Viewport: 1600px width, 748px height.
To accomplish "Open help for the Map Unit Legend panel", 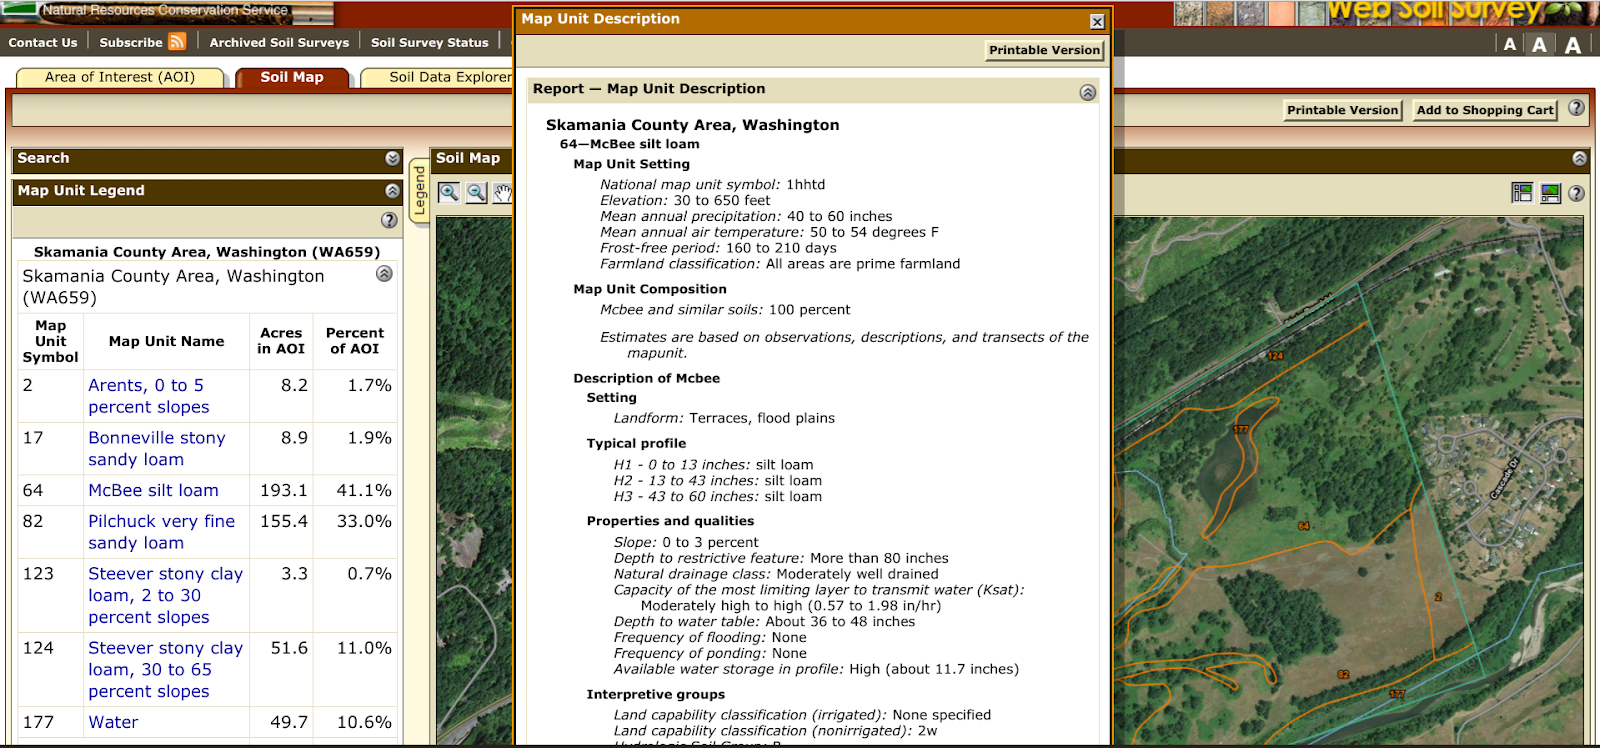I will click(x=390, y=220).
